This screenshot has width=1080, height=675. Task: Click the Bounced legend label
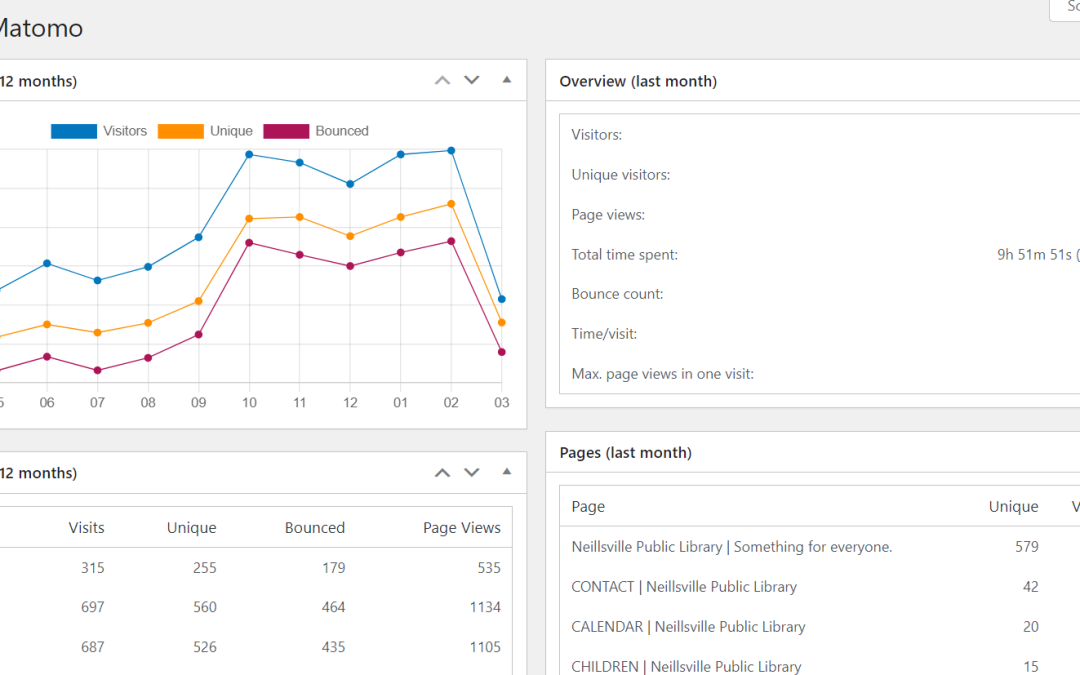coord(342,131)
